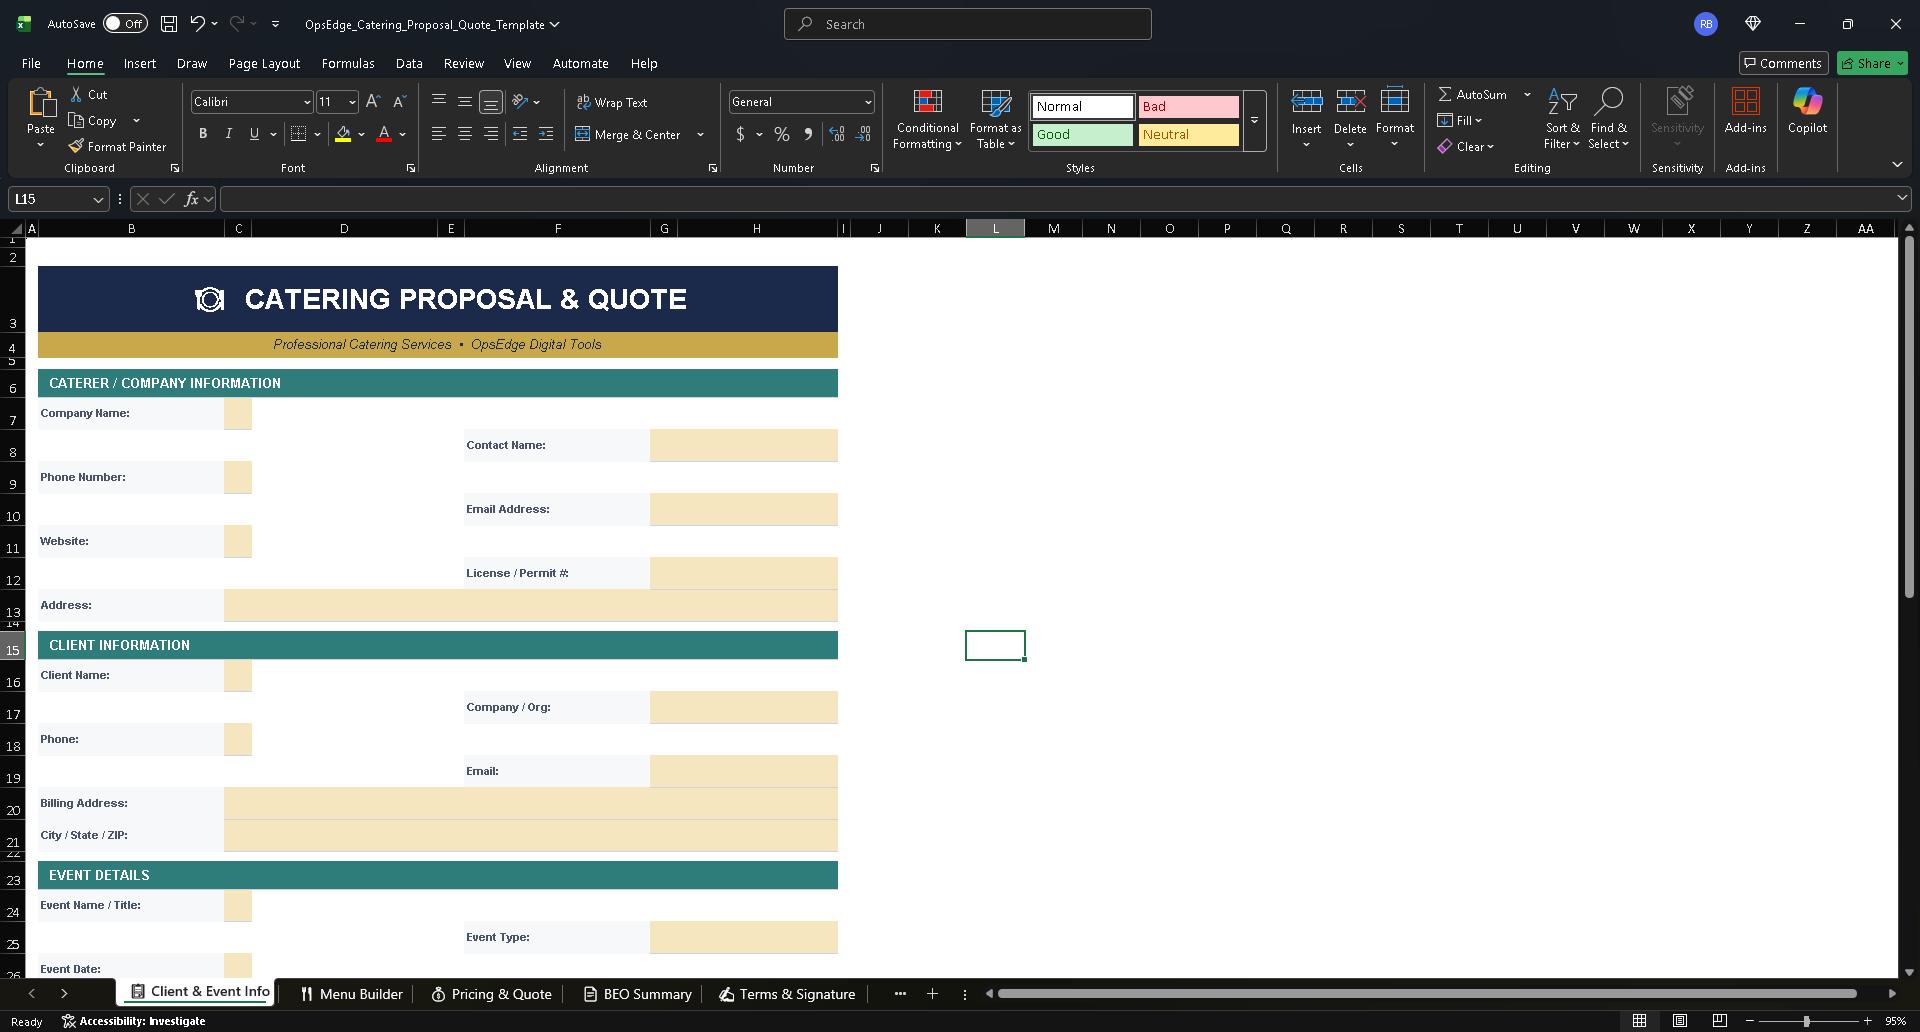This screenshot has height=1032, width=1920.
Task: Toggle AutoSave switch
Action: (x=125, y=24)
